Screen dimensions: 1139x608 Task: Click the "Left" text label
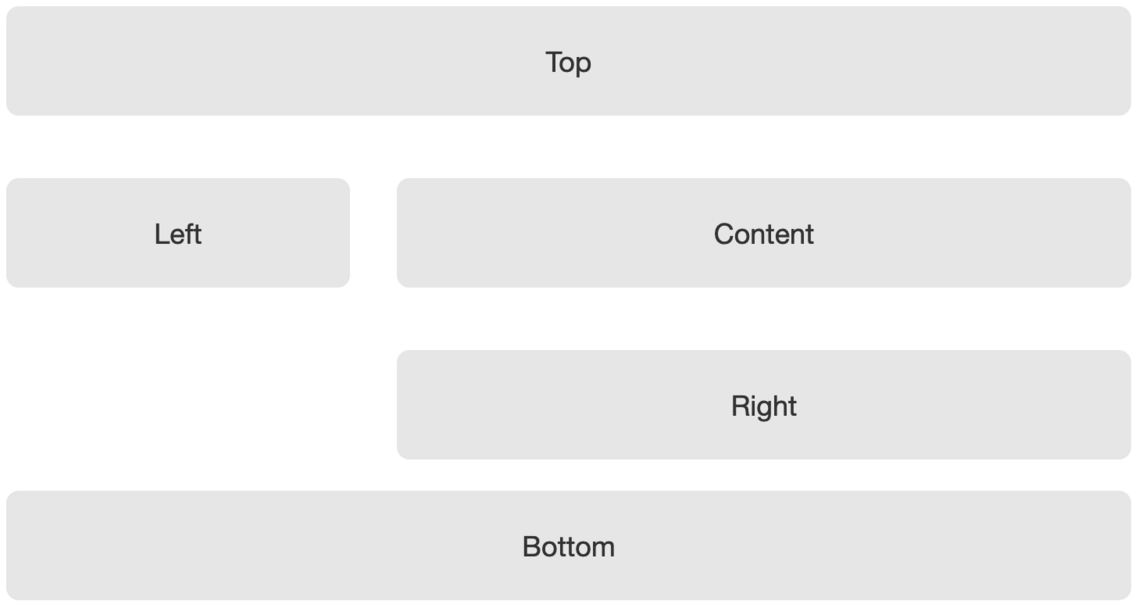coord(178,234)
